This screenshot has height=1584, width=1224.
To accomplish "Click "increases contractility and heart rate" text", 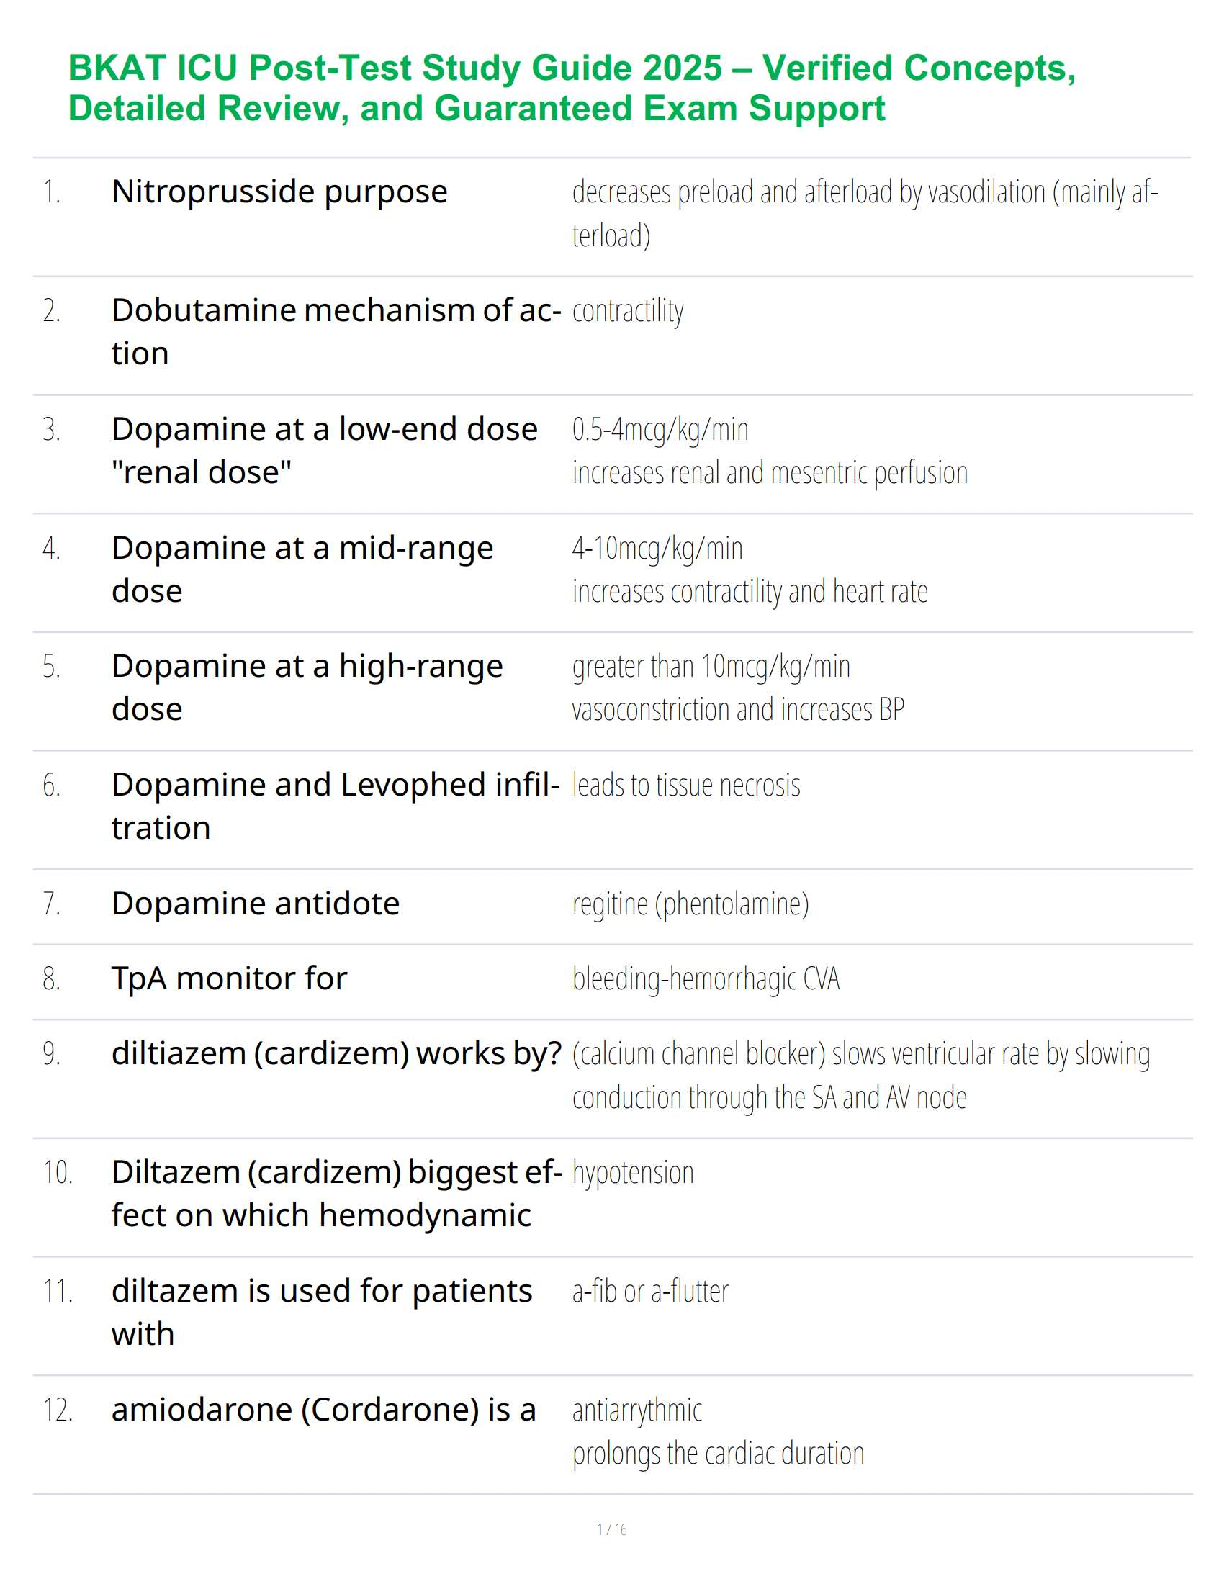I will tap(749, 592).
